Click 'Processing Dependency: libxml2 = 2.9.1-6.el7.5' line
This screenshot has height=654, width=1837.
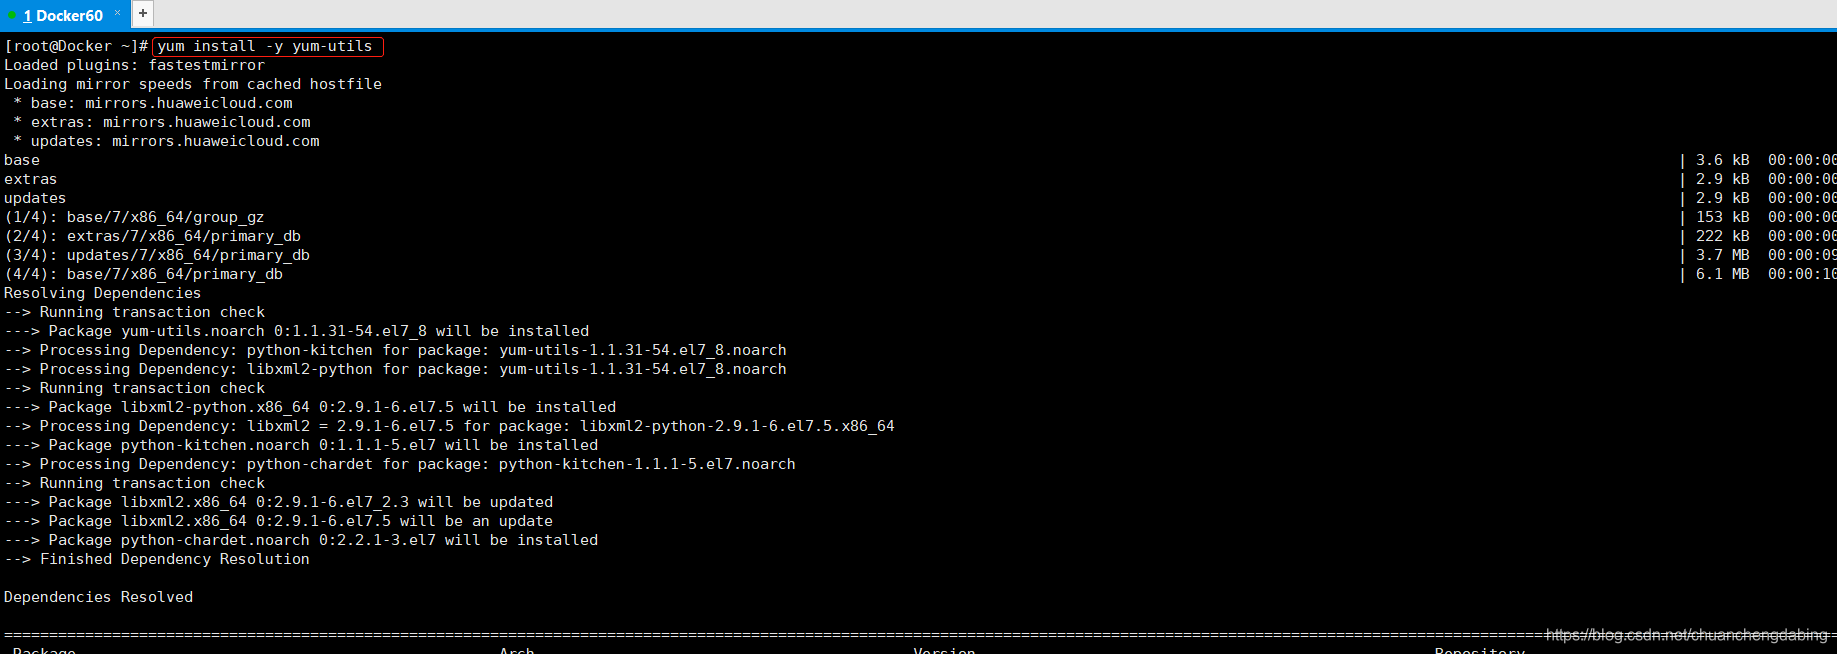pyautogui.click(x=449, y=426)
